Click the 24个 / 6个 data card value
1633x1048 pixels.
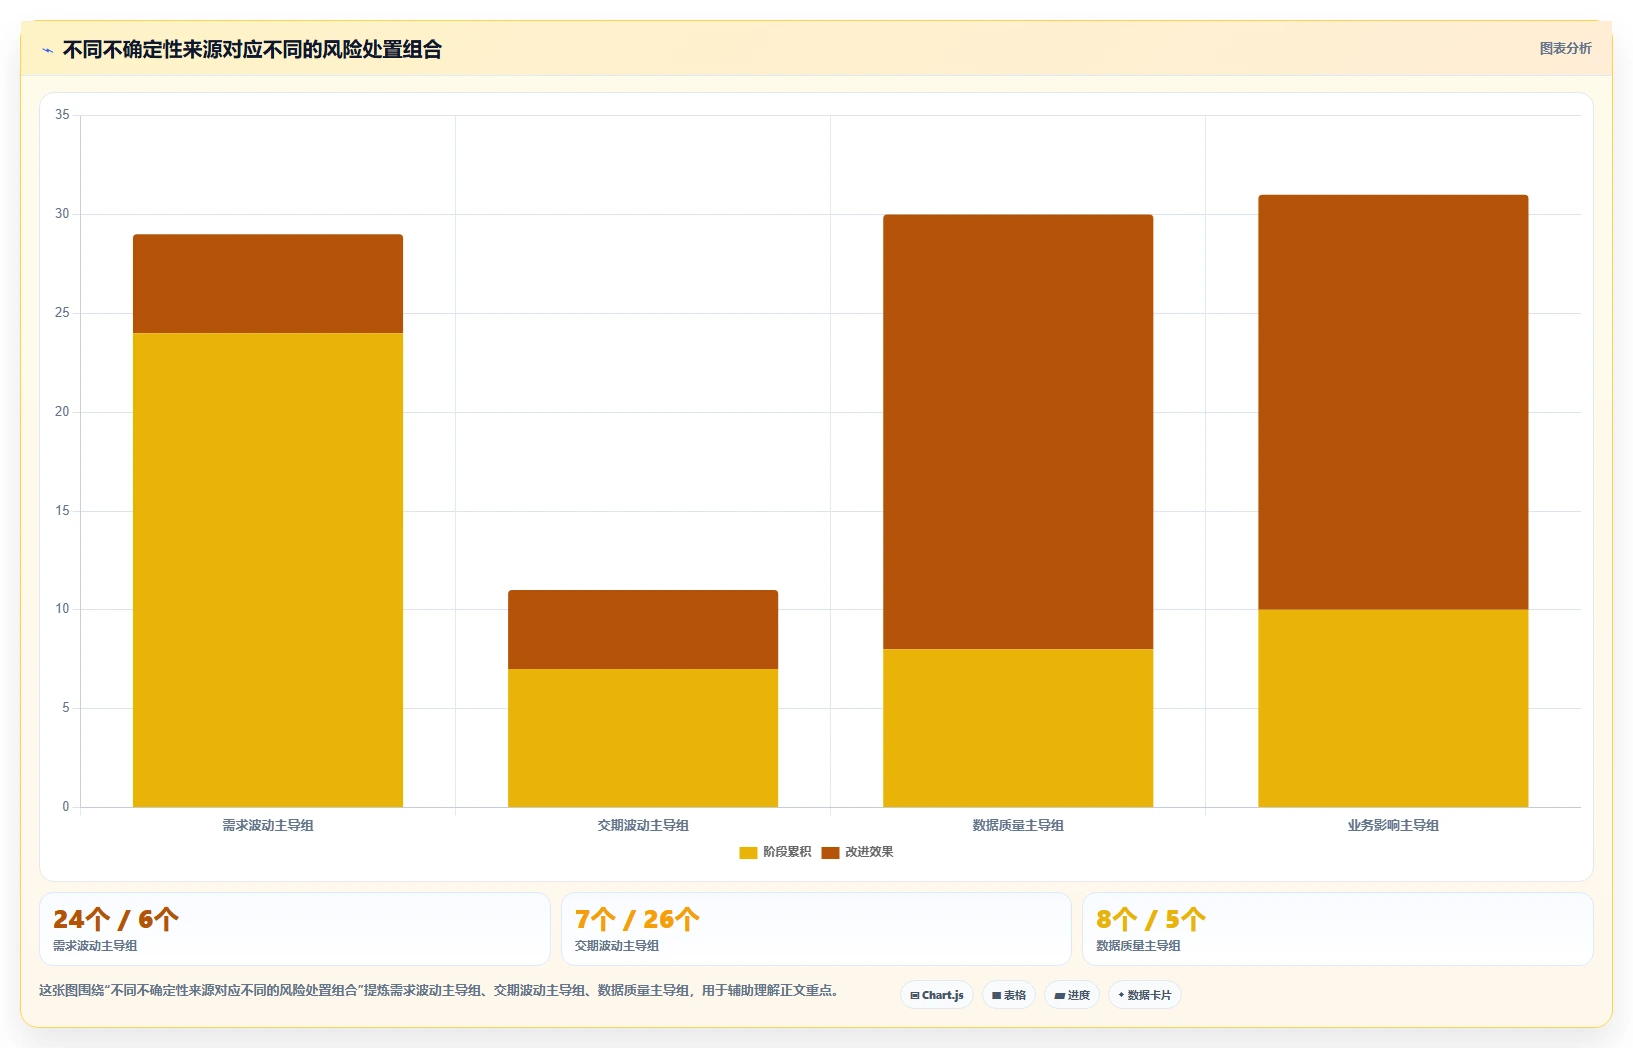pos(116,919)
